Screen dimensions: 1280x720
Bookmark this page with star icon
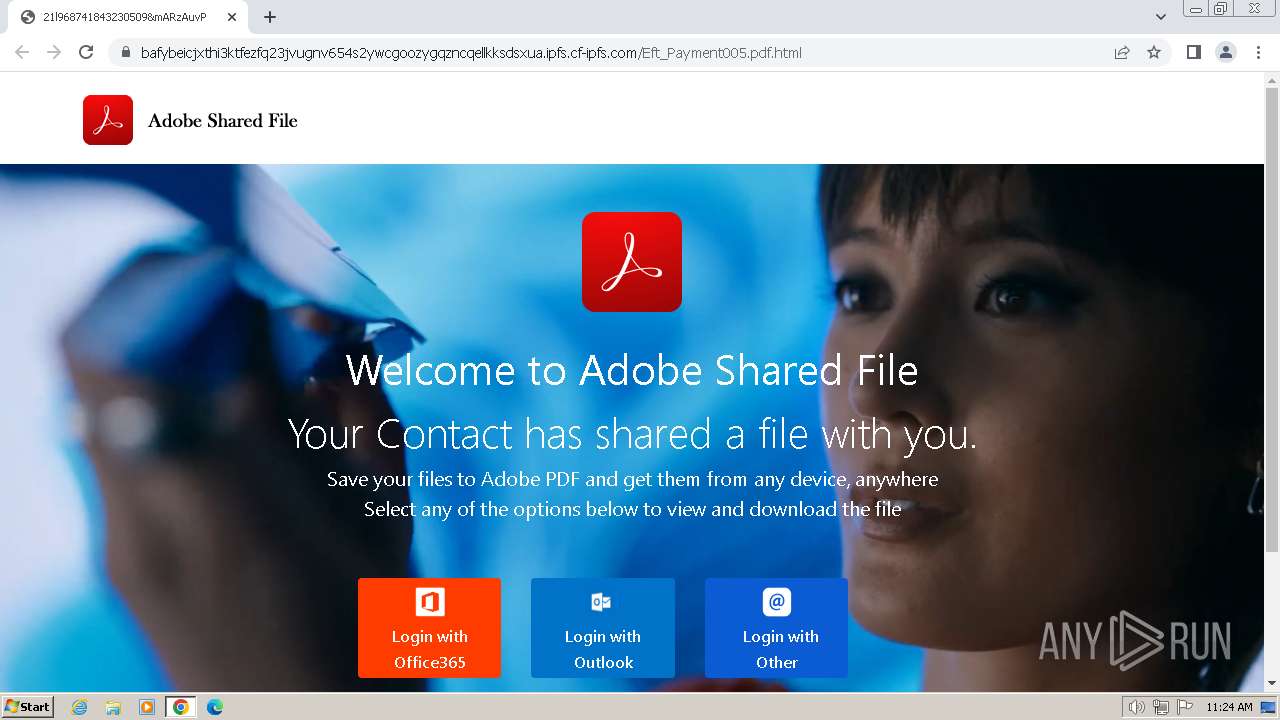click(x=1154, y=52)
